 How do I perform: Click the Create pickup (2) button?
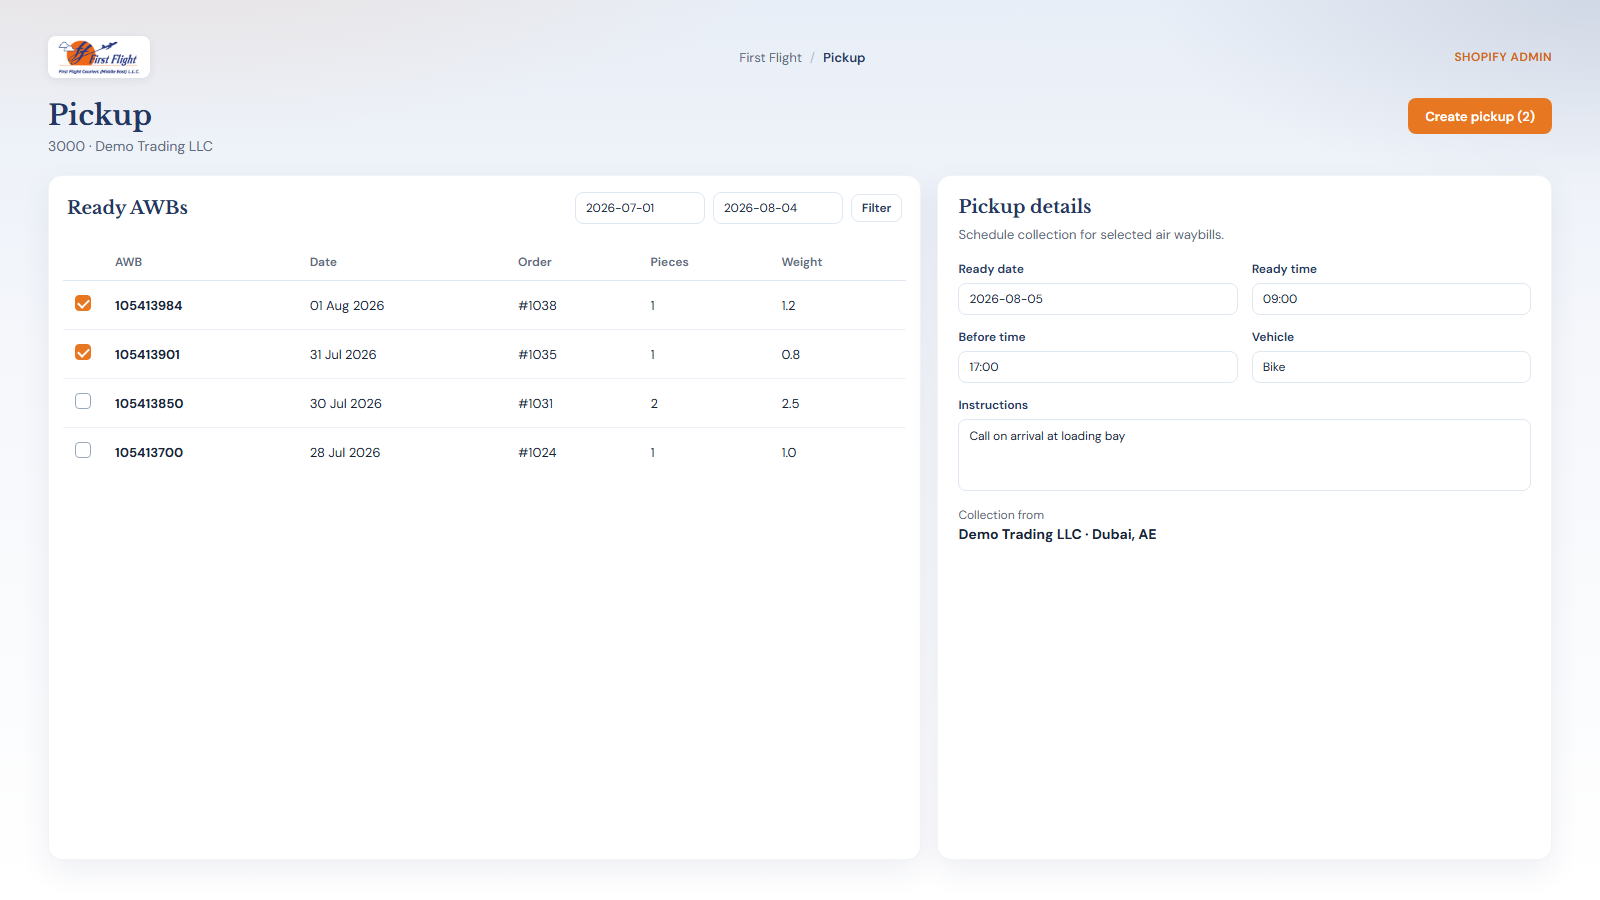click(1480, 116)
